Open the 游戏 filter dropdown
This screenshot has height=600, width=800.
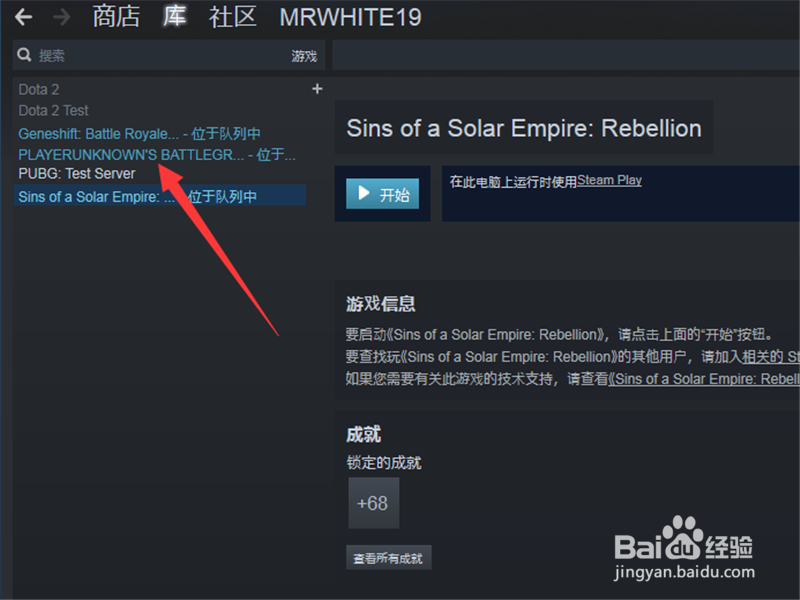coord(304,56)
